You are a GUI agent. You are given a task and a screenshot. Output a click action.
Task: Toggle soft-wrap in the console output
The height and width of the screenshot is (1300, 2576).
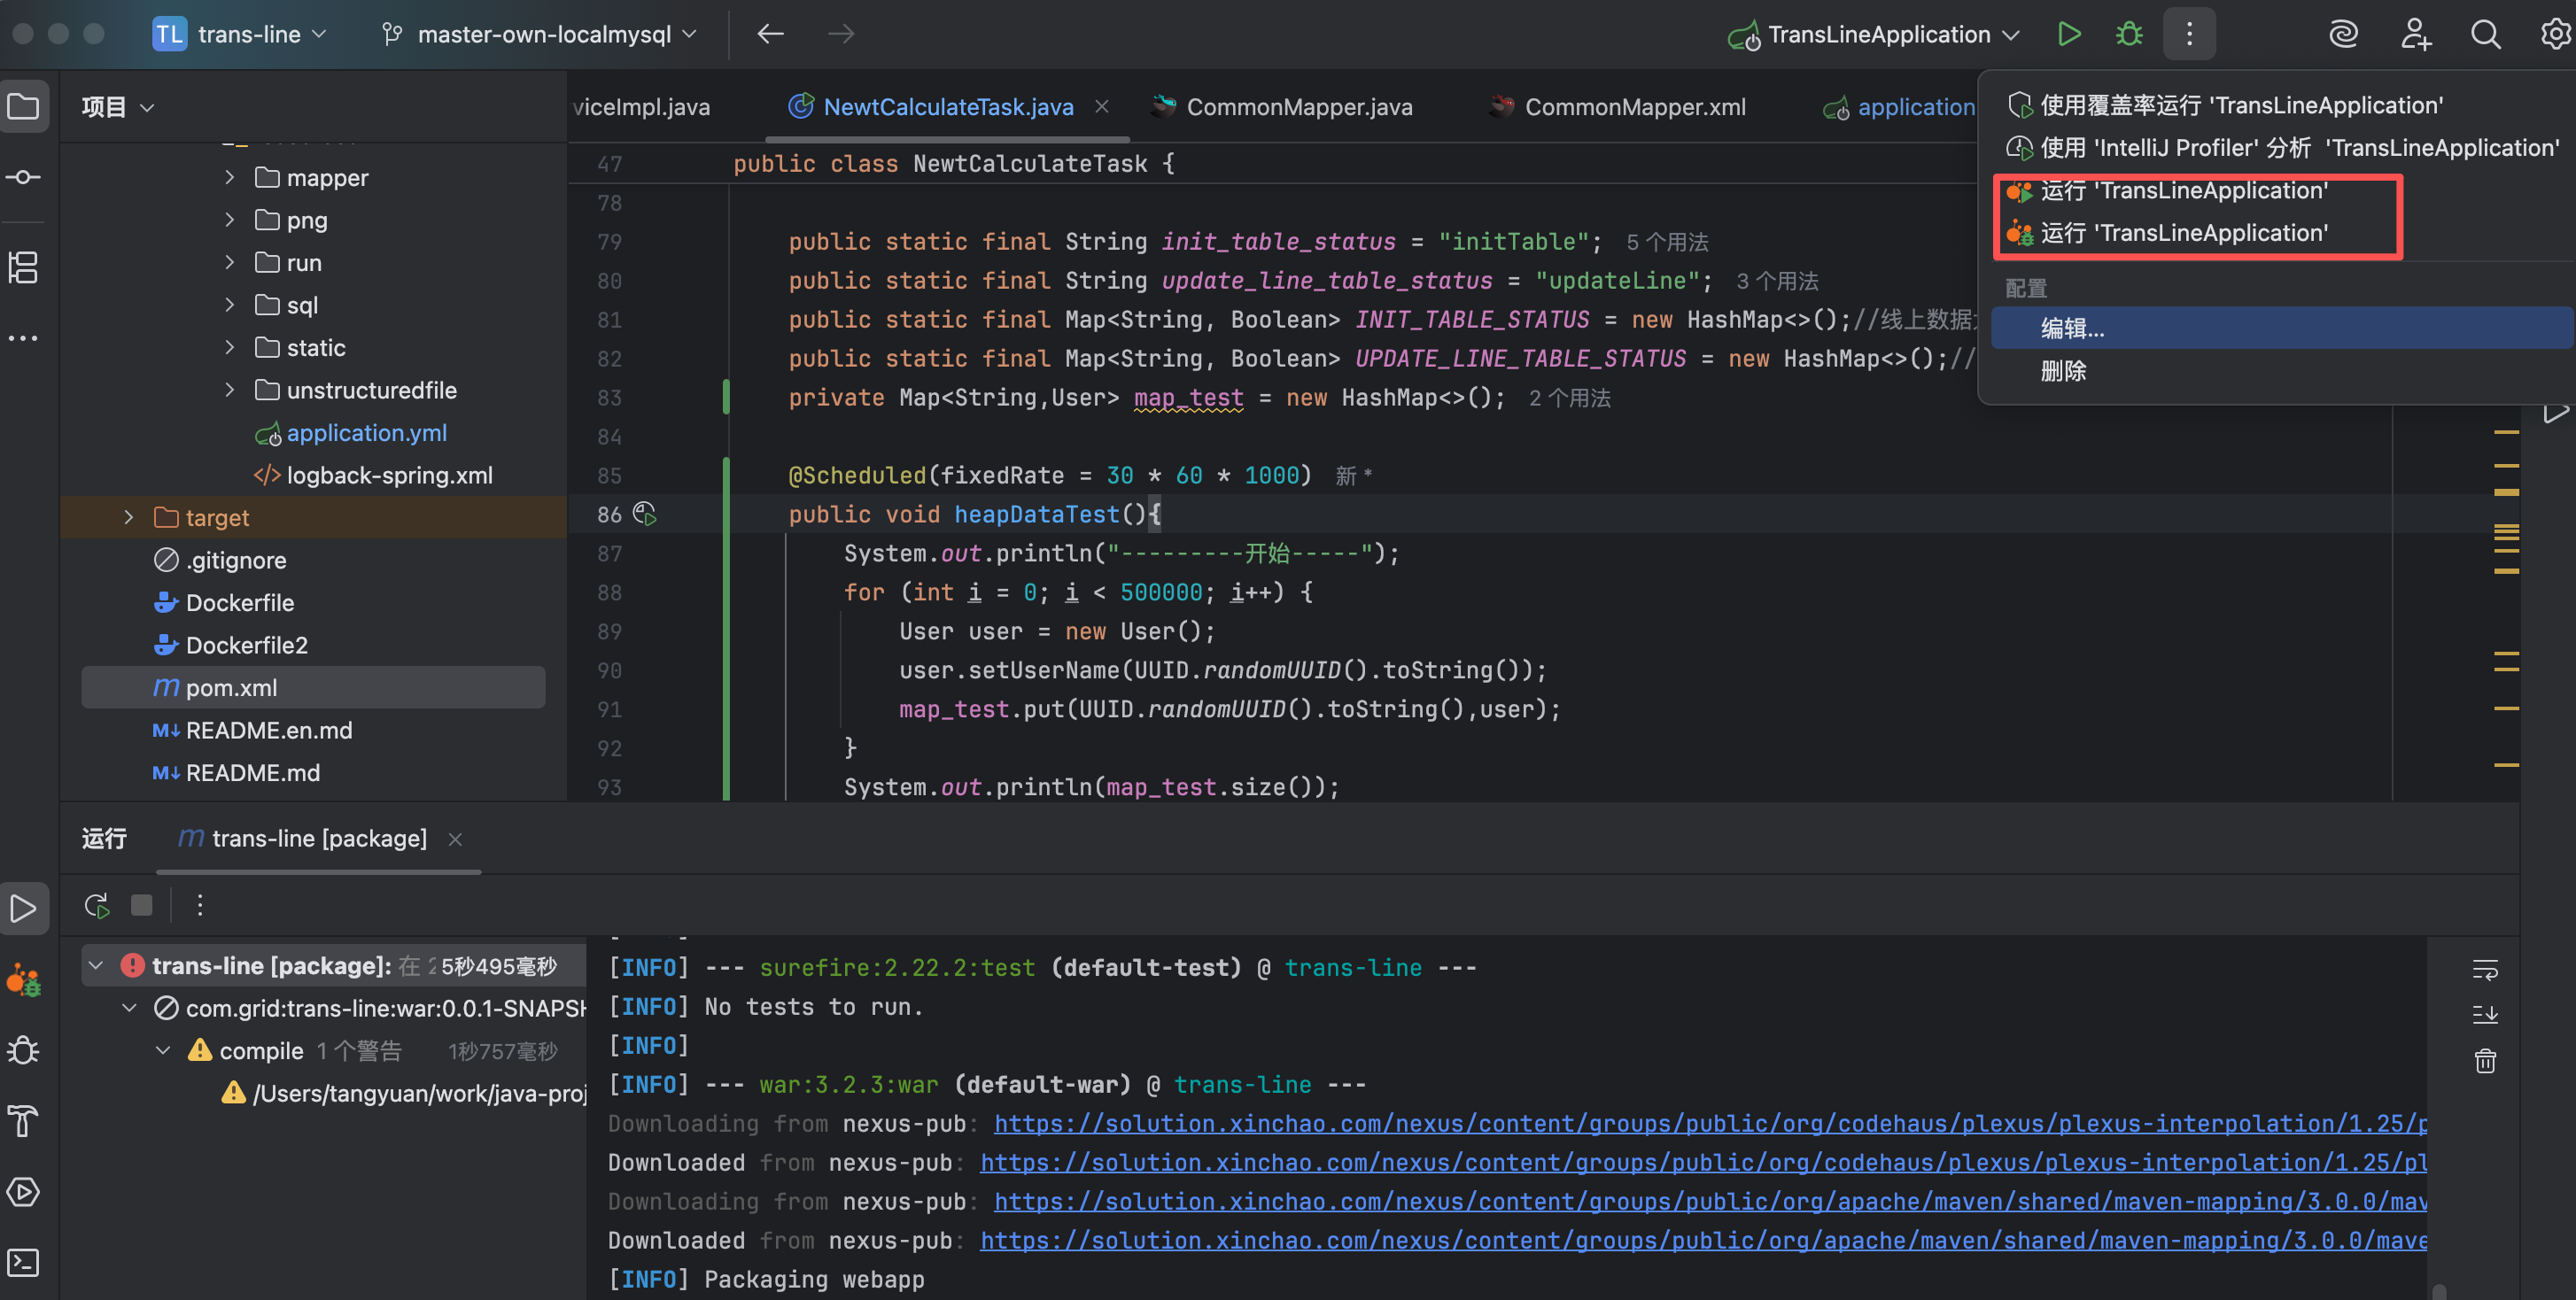[2485, 969]
